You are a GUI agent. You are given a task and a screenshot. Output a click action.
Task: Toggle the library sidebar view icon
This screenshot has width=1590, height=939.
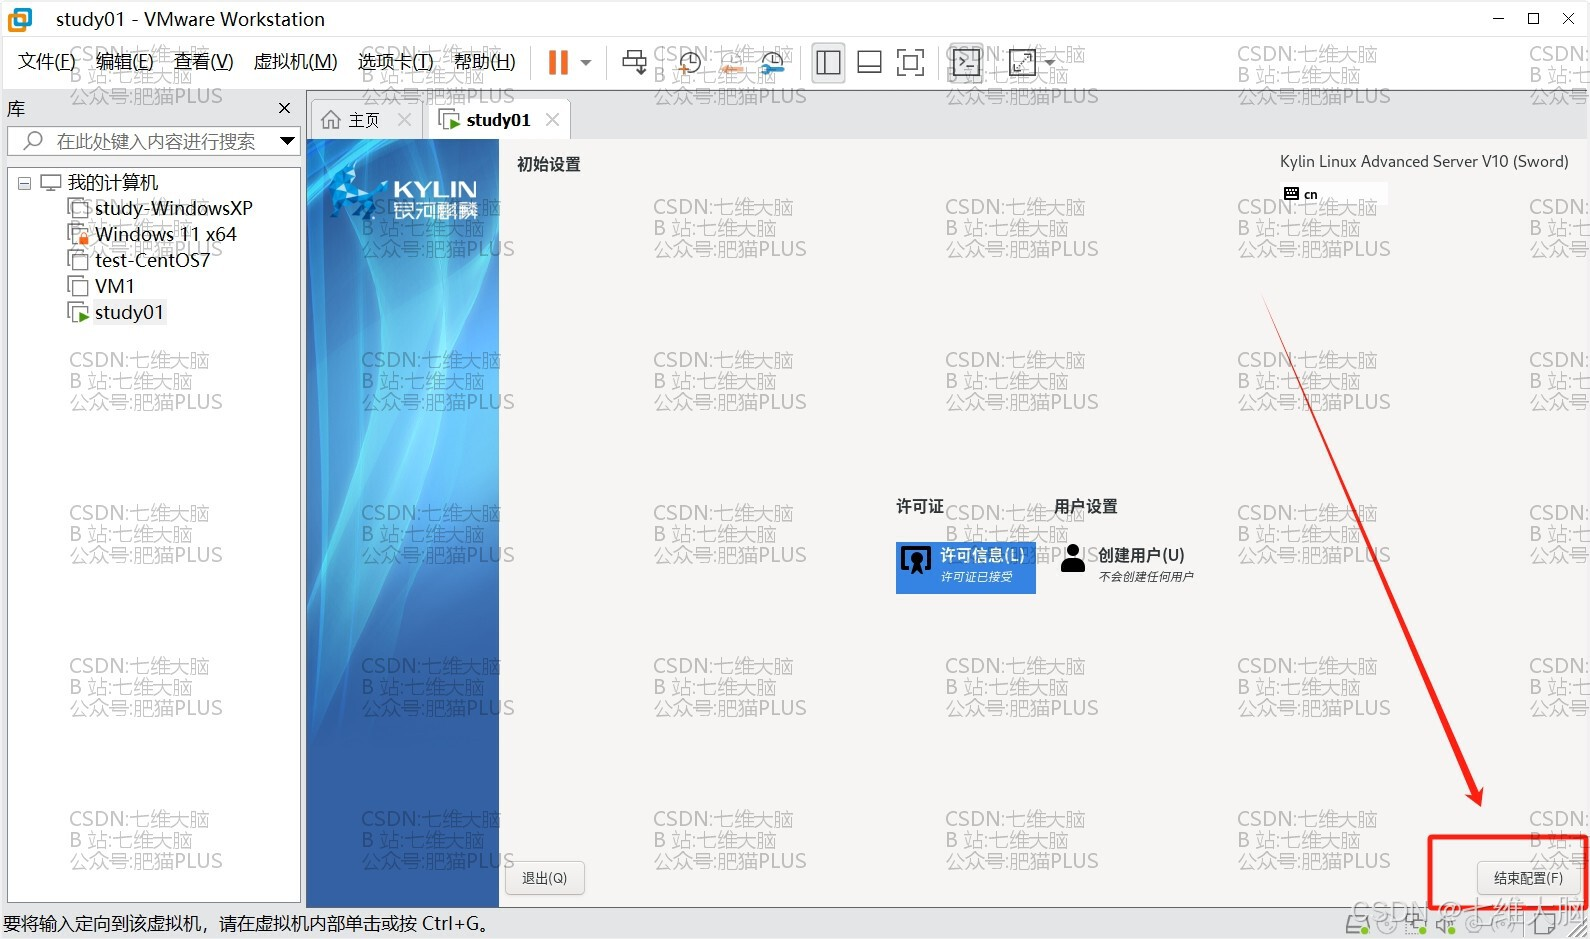pos(828,62)
